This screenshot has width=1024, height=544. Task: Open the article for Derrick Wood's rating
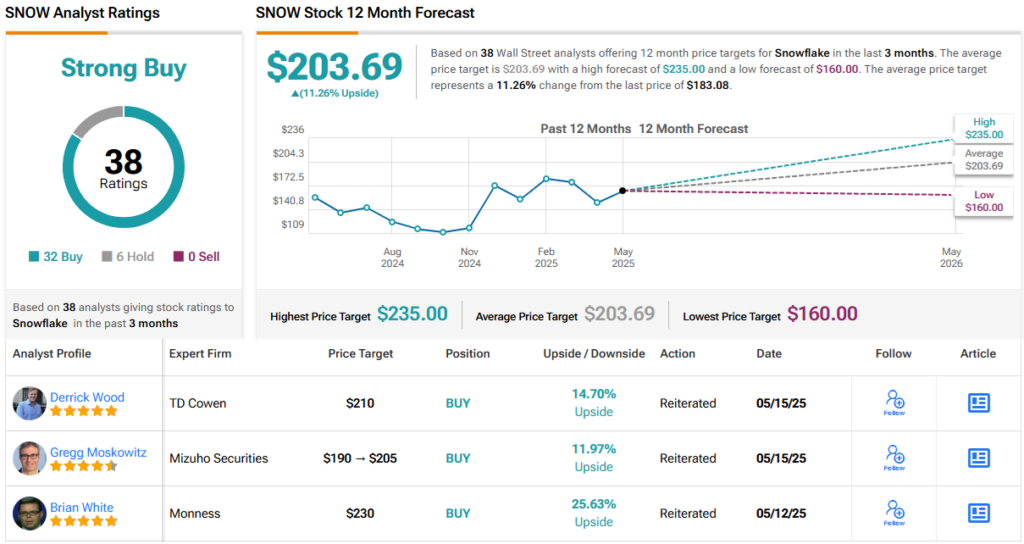pyautogui.click(x=978, y=403)
